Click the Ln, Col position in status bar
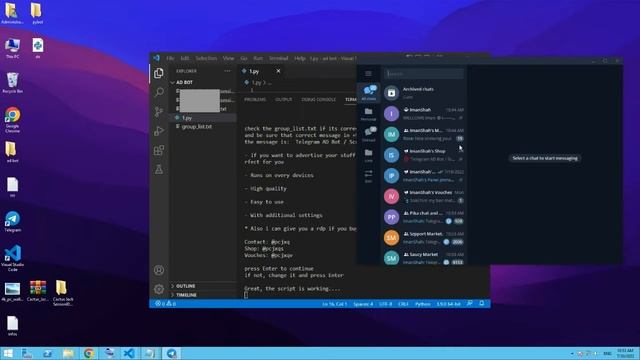The image size is (640, 360). click(x=334, y=304)
